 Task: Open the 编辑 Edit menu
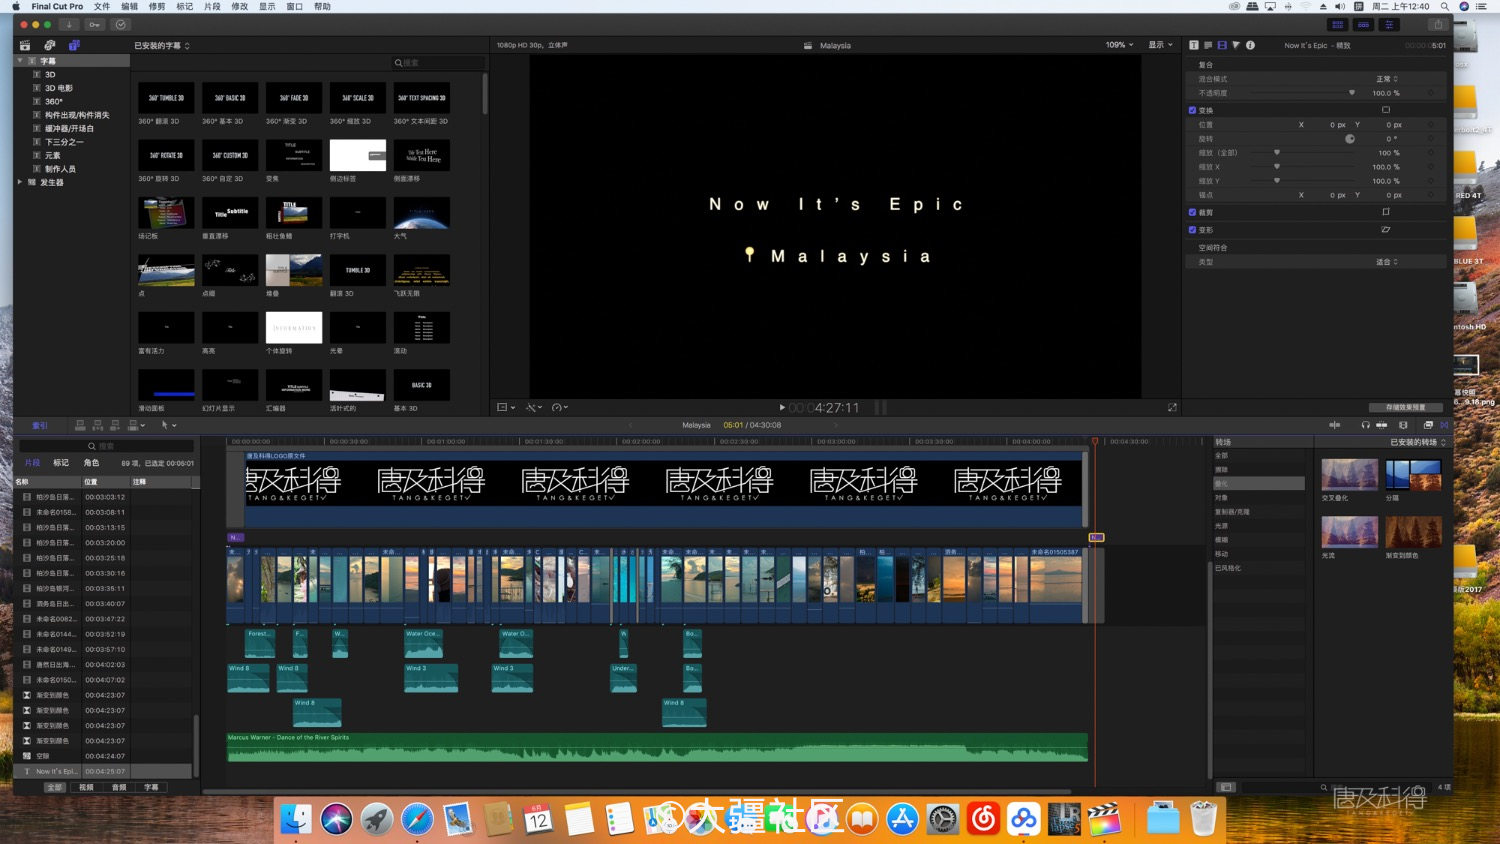(x=129, y=6)
